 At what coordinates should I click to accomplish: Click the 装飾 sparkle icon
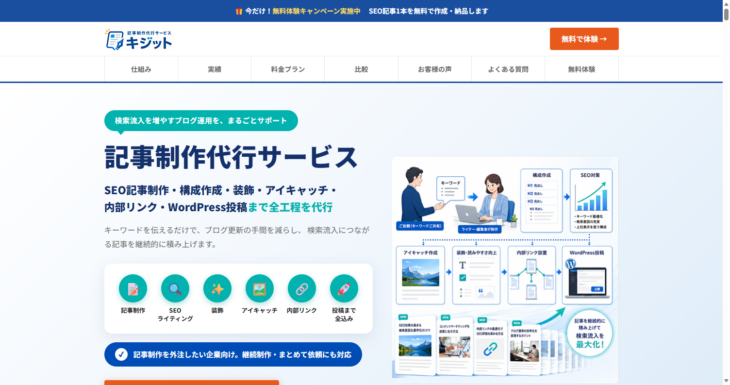tap(217, 289)
